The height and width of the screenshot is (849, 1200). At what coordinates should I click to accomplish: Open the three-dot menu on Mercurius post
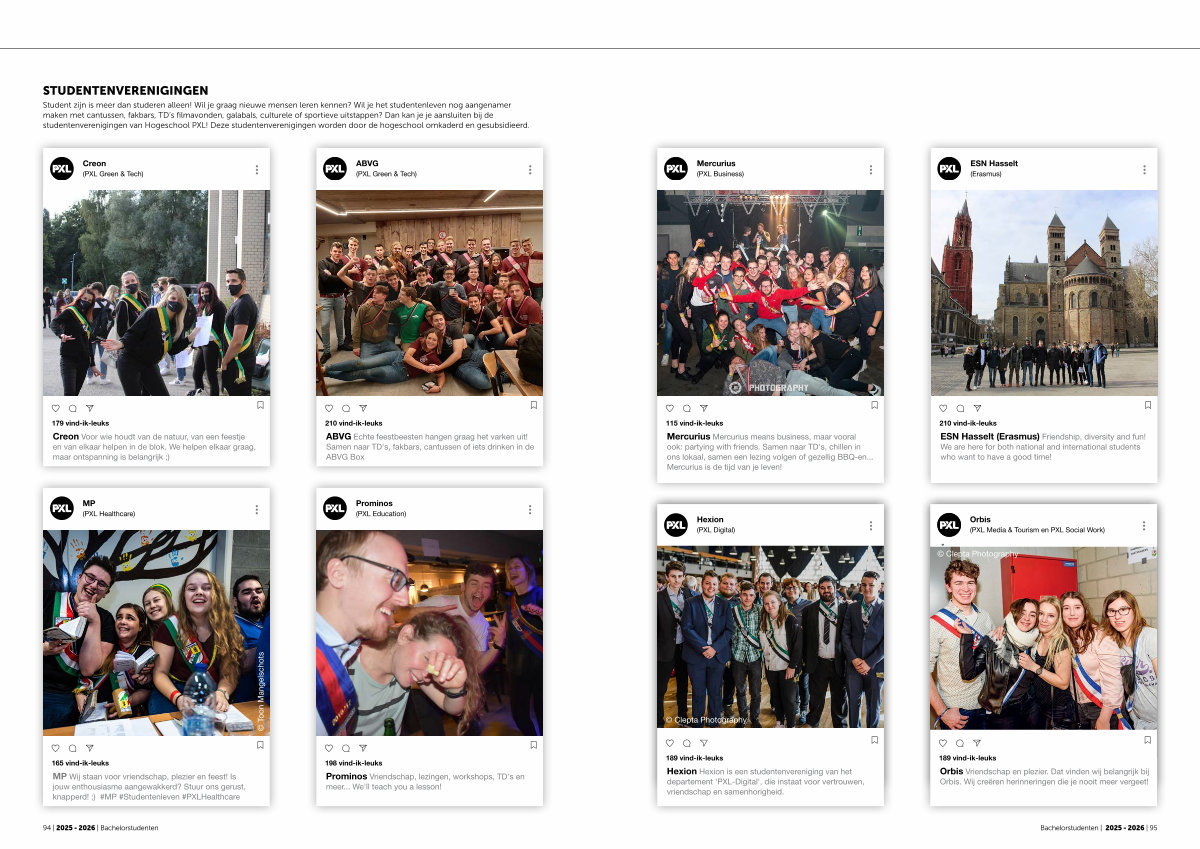pos(871,169)
